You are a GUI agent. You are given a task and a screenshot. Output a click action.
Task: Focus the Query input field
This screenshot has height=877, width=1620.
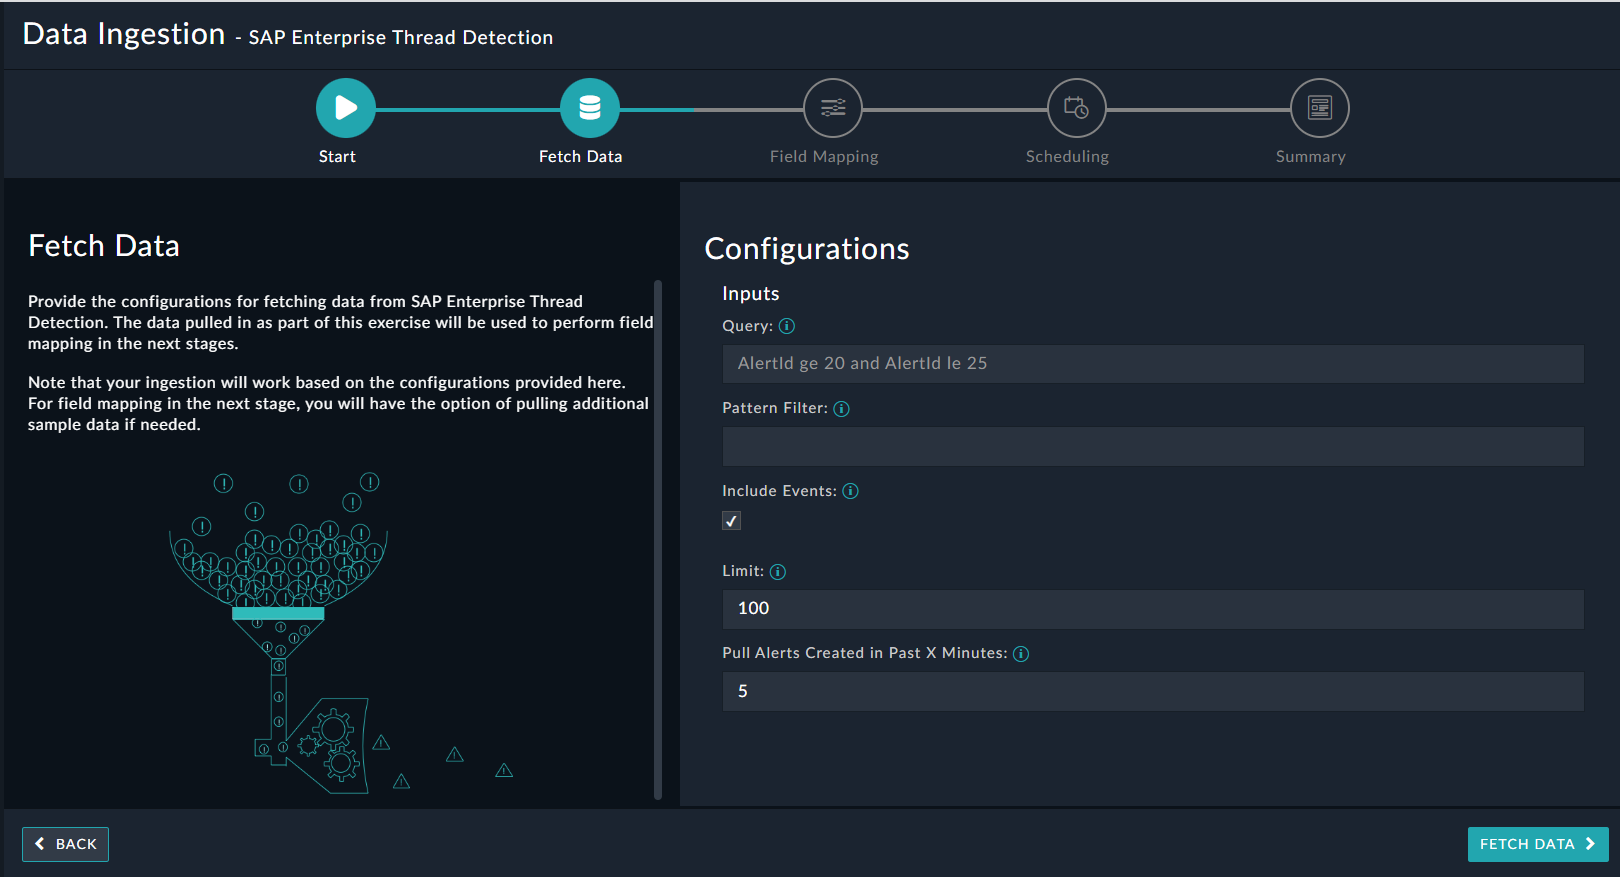click(x=1152, y=364)
